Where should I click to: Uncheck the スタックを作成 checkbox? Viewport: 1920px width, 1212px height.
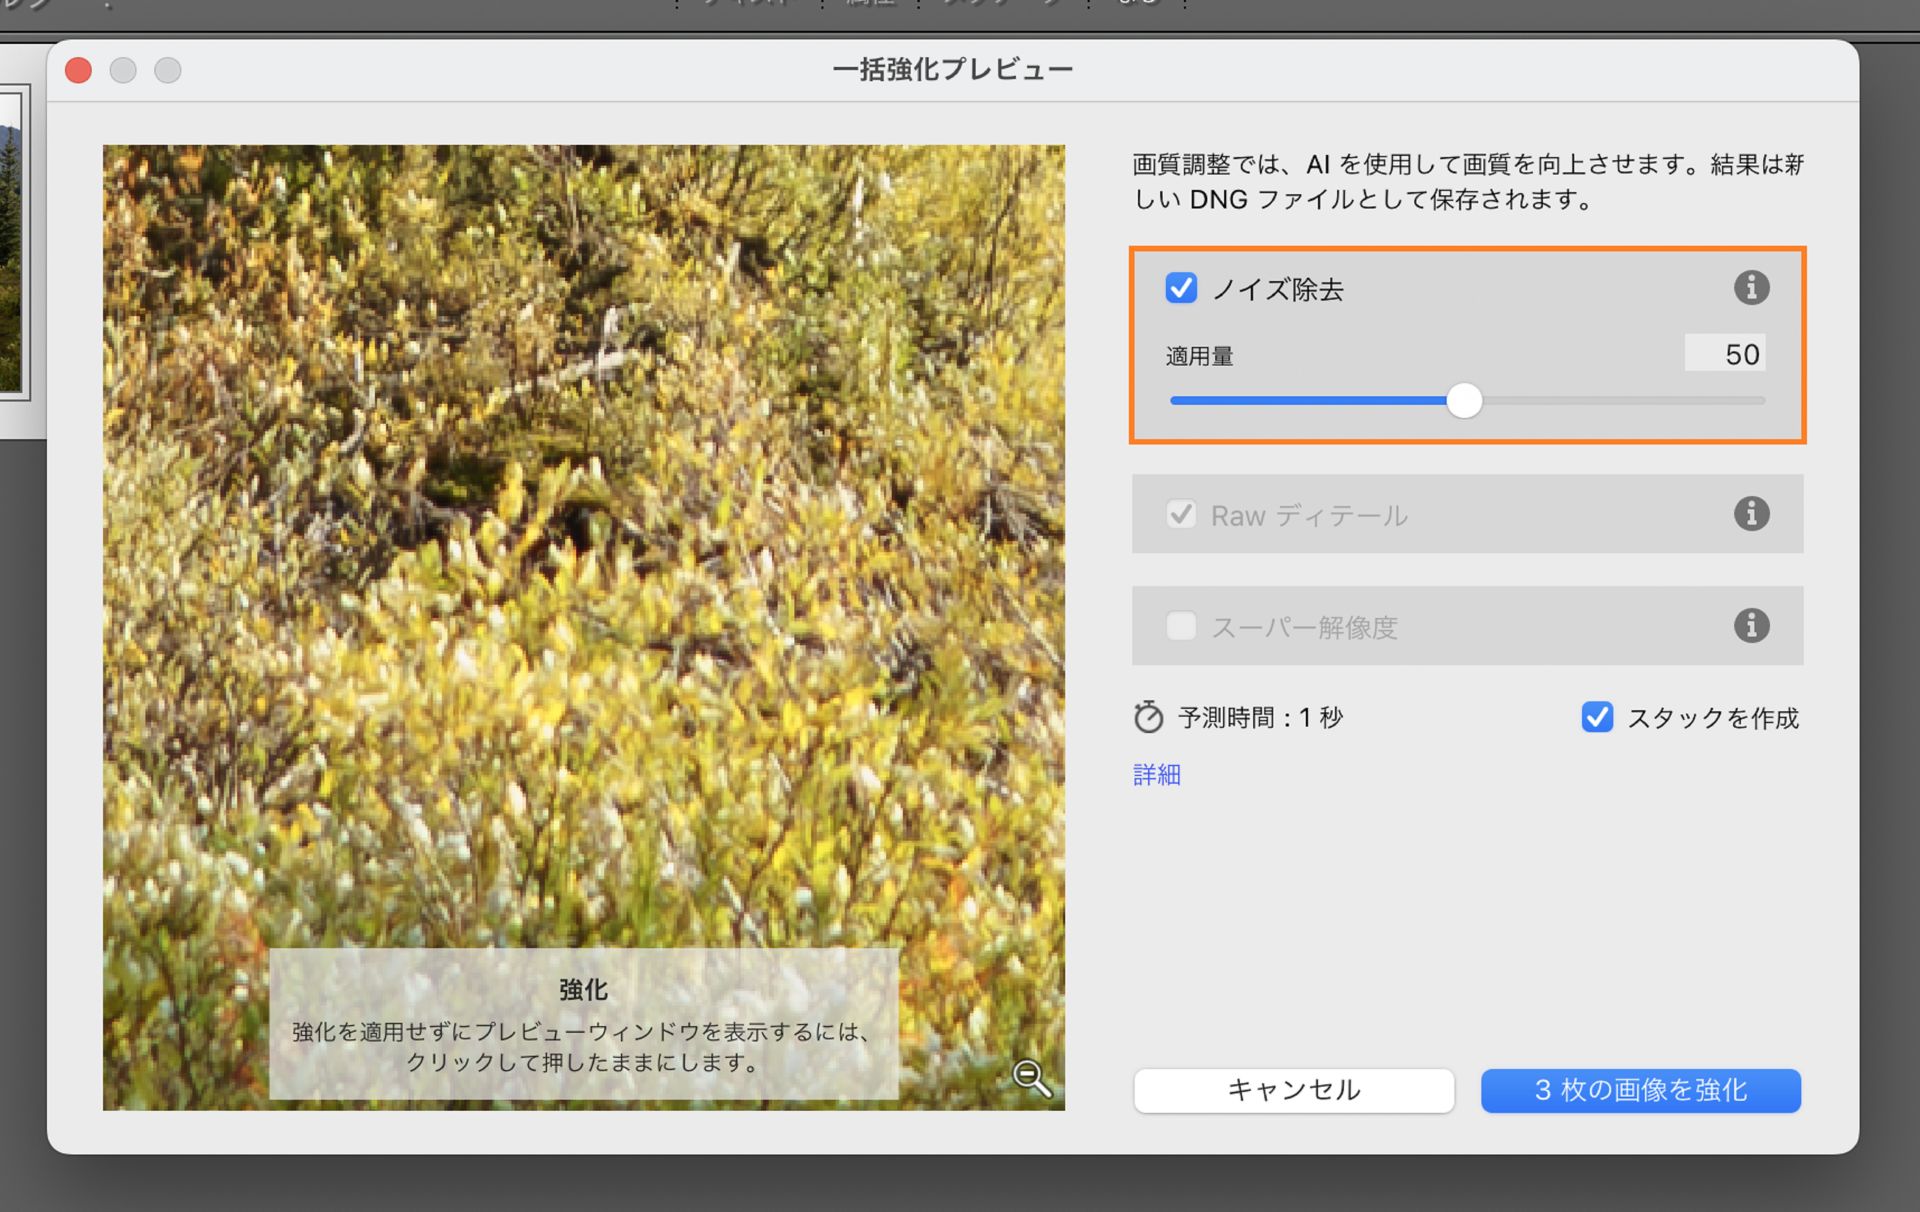1597,717
